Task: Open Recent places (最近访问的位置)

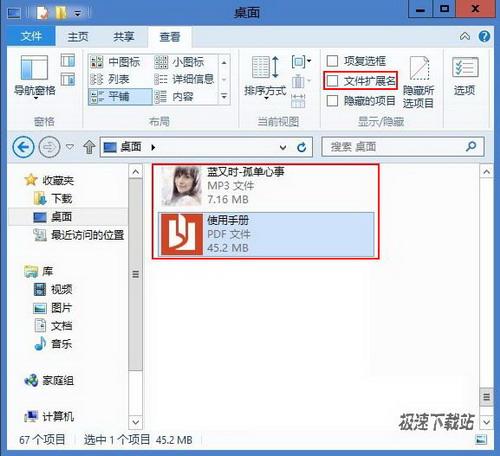Action: point(79,235)
